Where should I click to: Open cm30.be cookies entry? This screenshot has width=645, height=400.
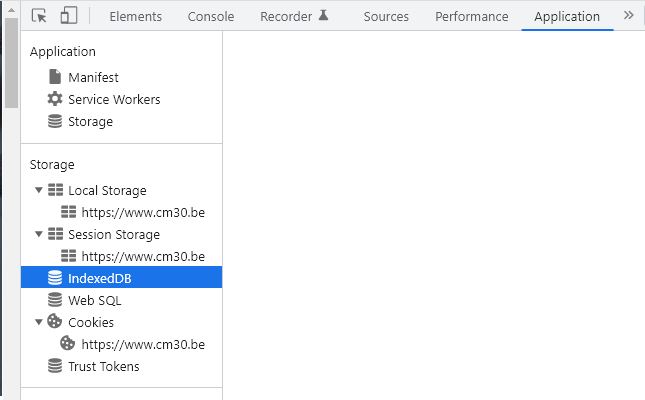[x=143, y=344]
